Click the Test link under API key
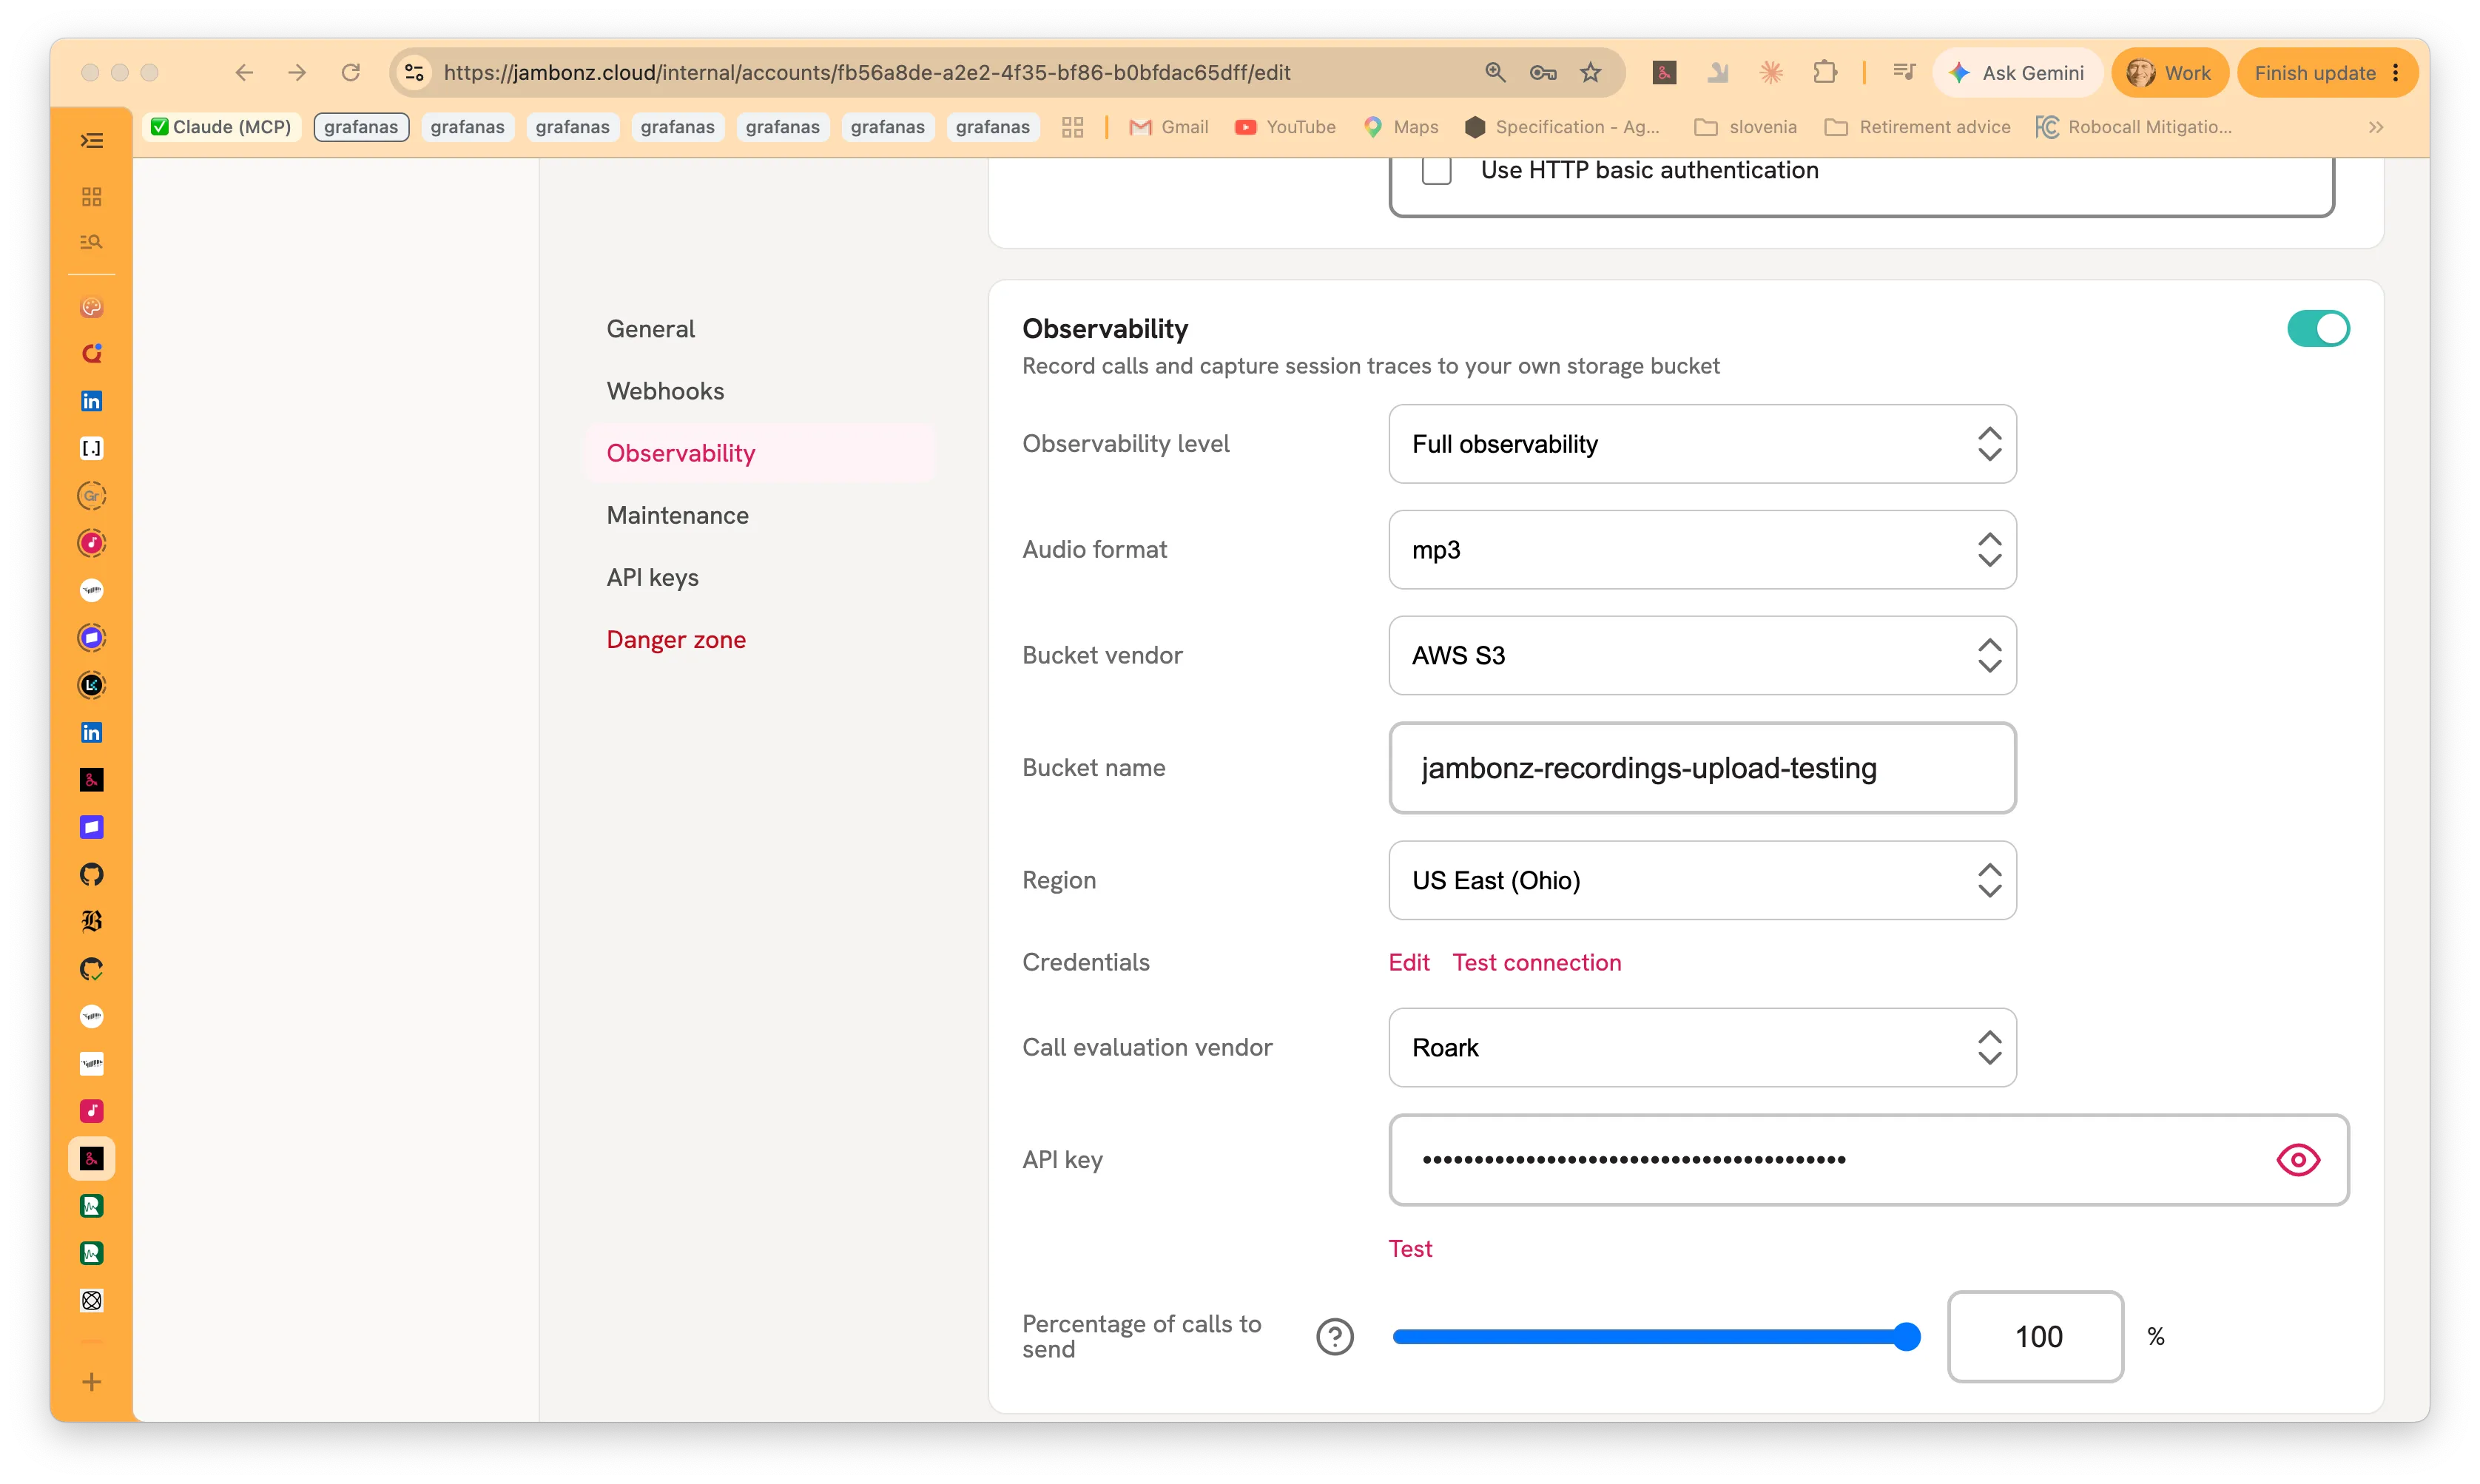Screen dimensions: 2480x1484 pyautogui.click(x=1410, y=1248)
